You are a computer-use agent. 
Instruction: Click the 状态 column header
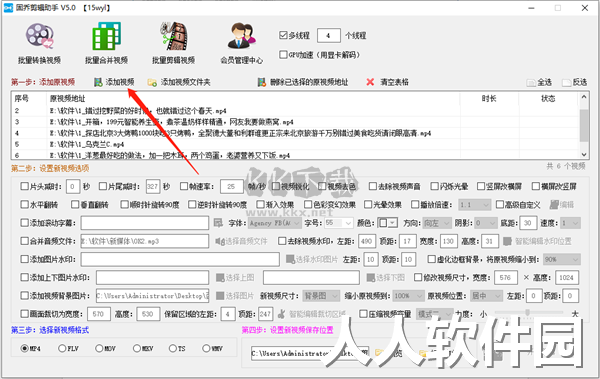pyautogui.click(x=548, y=98)
